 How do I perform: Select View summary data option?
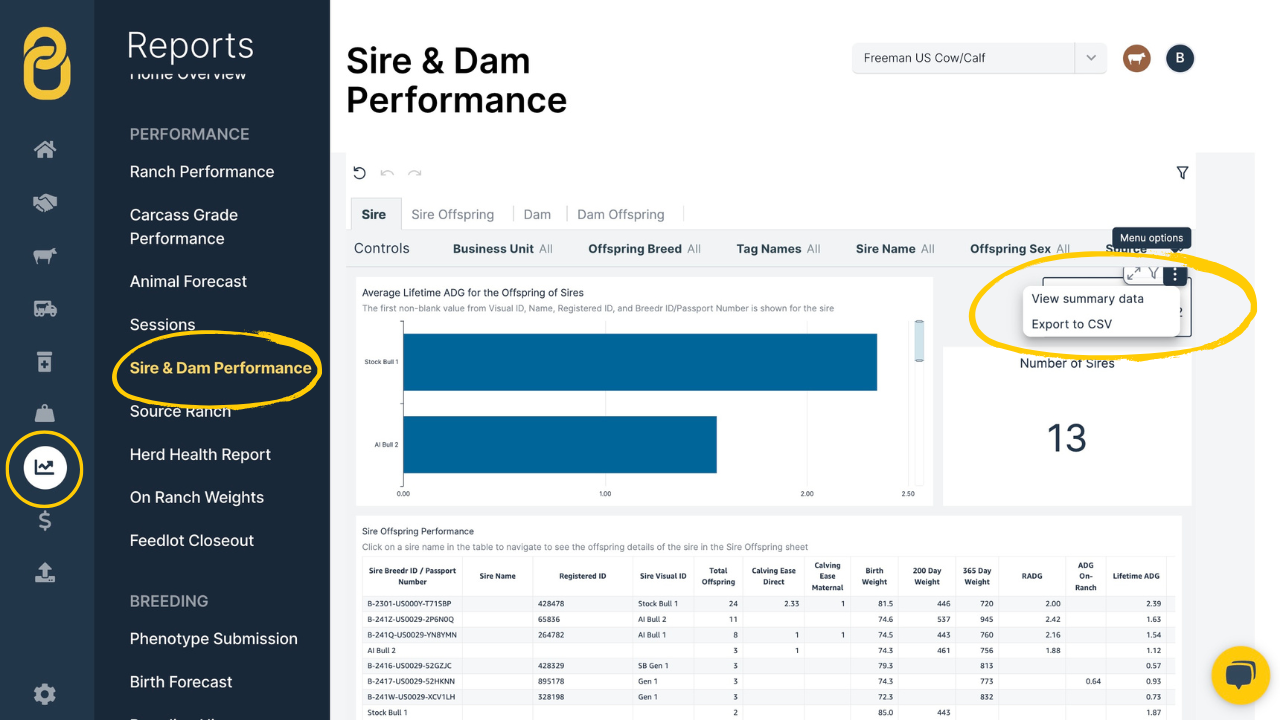(x=1087, y=299)
